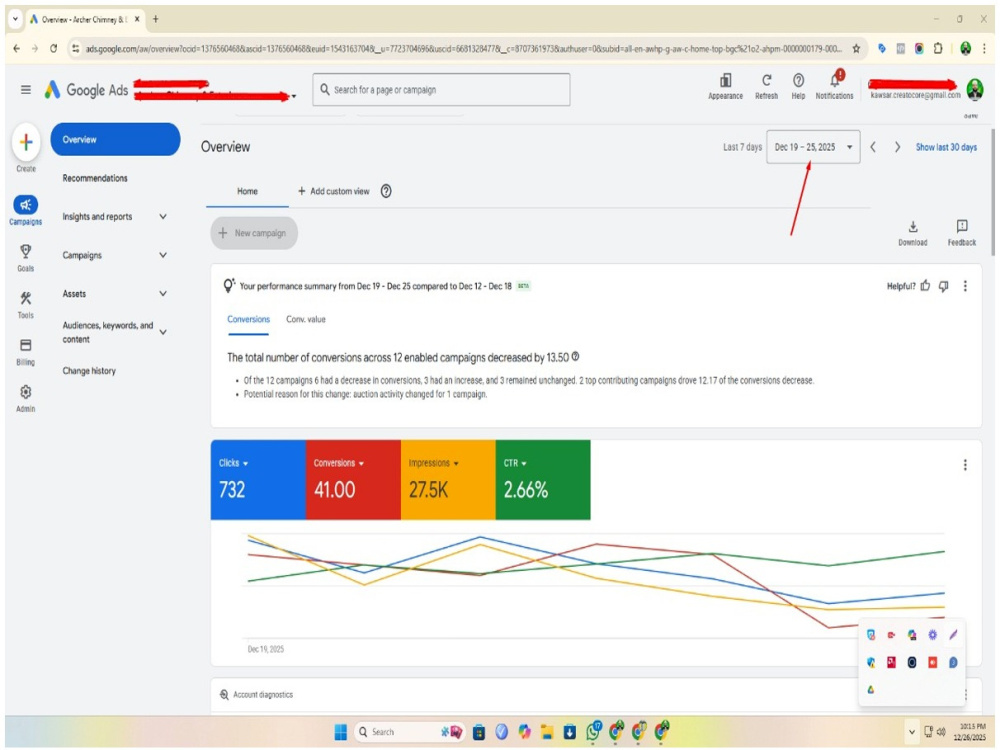Open the Microsoft Store taskbar icon

click(478, 732)
